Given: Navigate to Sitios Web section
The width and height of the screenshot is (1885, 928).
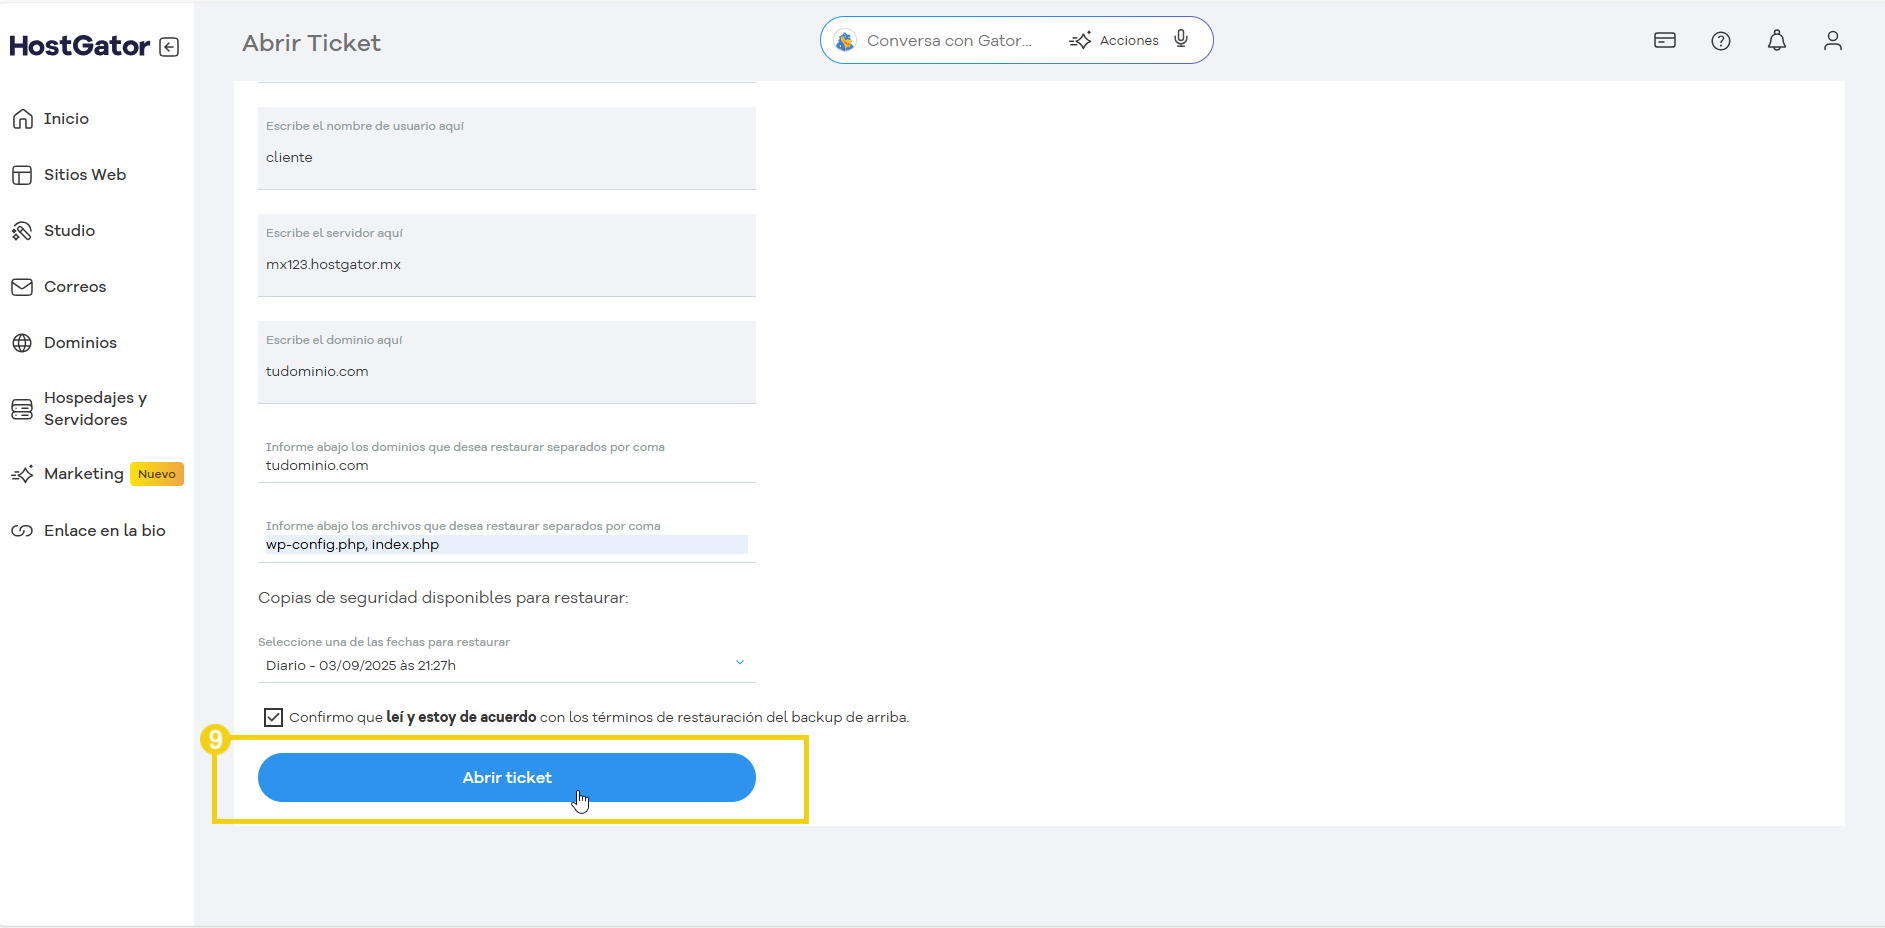Looking at the screenshot, I should [84, 174].
